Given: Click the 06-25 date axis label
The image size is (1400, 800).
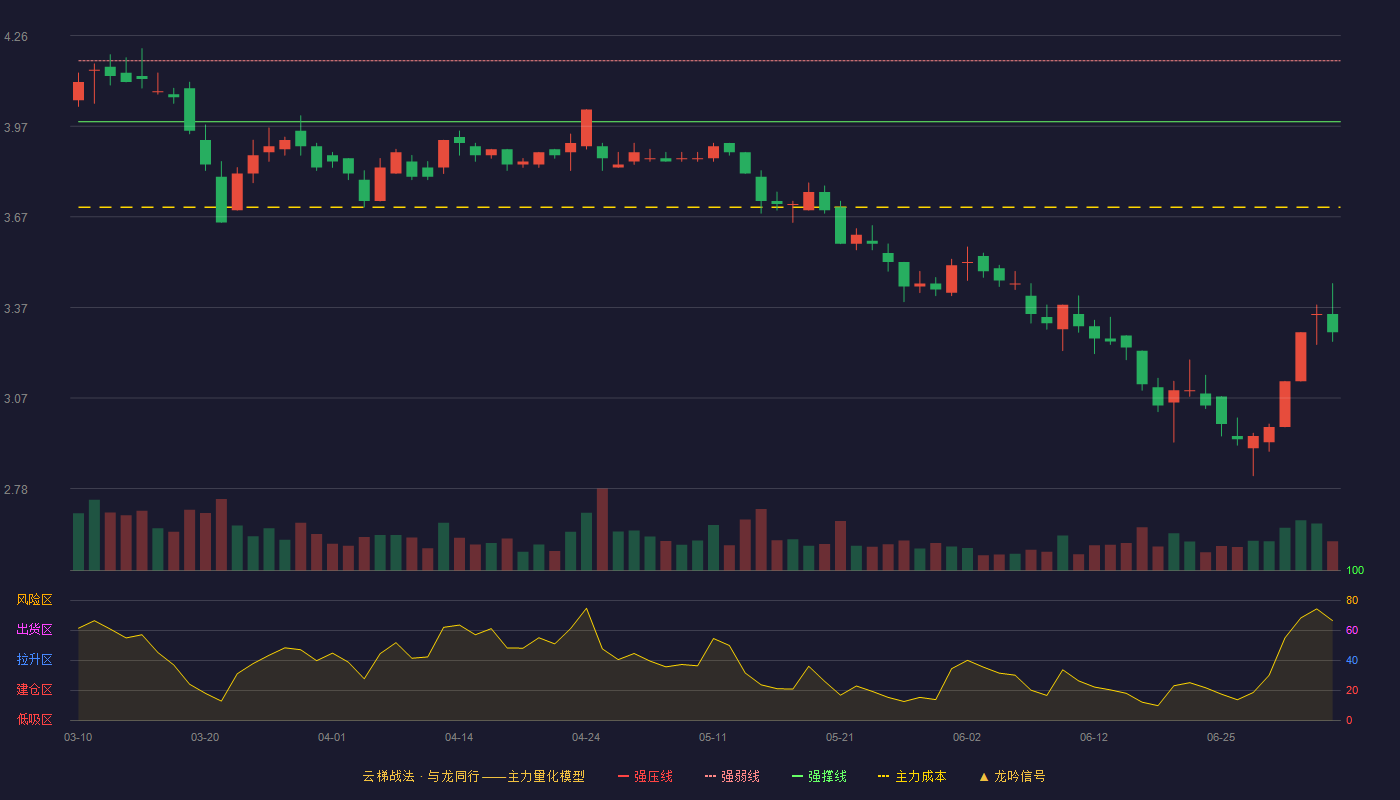Looking at the screenshot, I should pyautogui.click(x=1221, y=737).
